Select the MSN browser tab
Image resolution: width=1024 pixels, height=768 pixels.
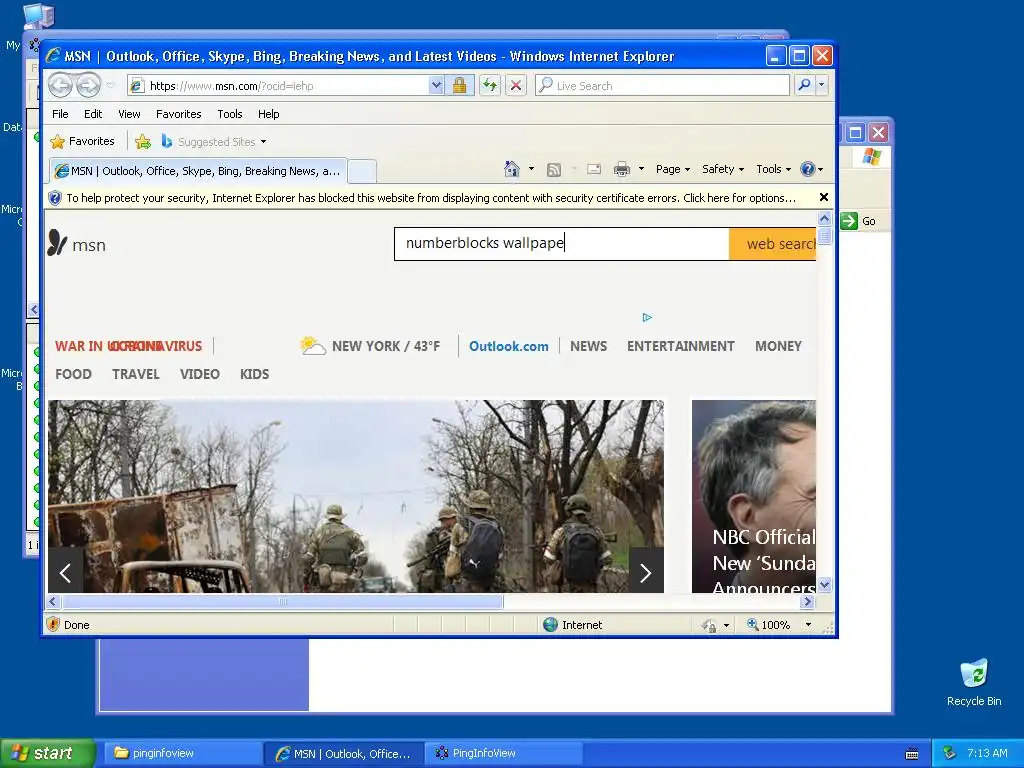coord(199,171)
